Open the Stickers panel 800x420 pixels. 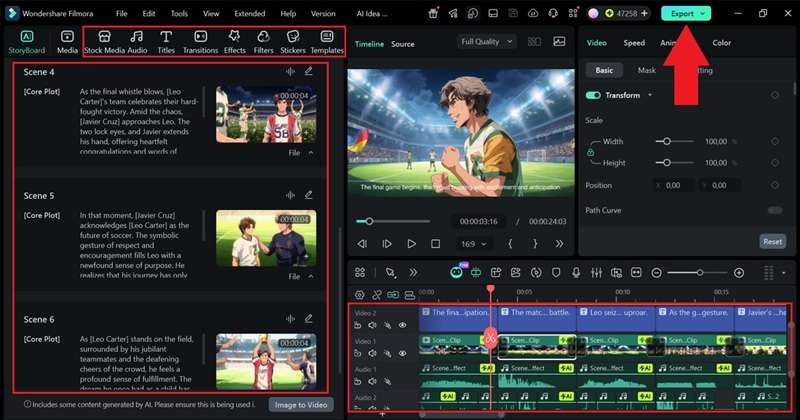(x=293, y=42)
